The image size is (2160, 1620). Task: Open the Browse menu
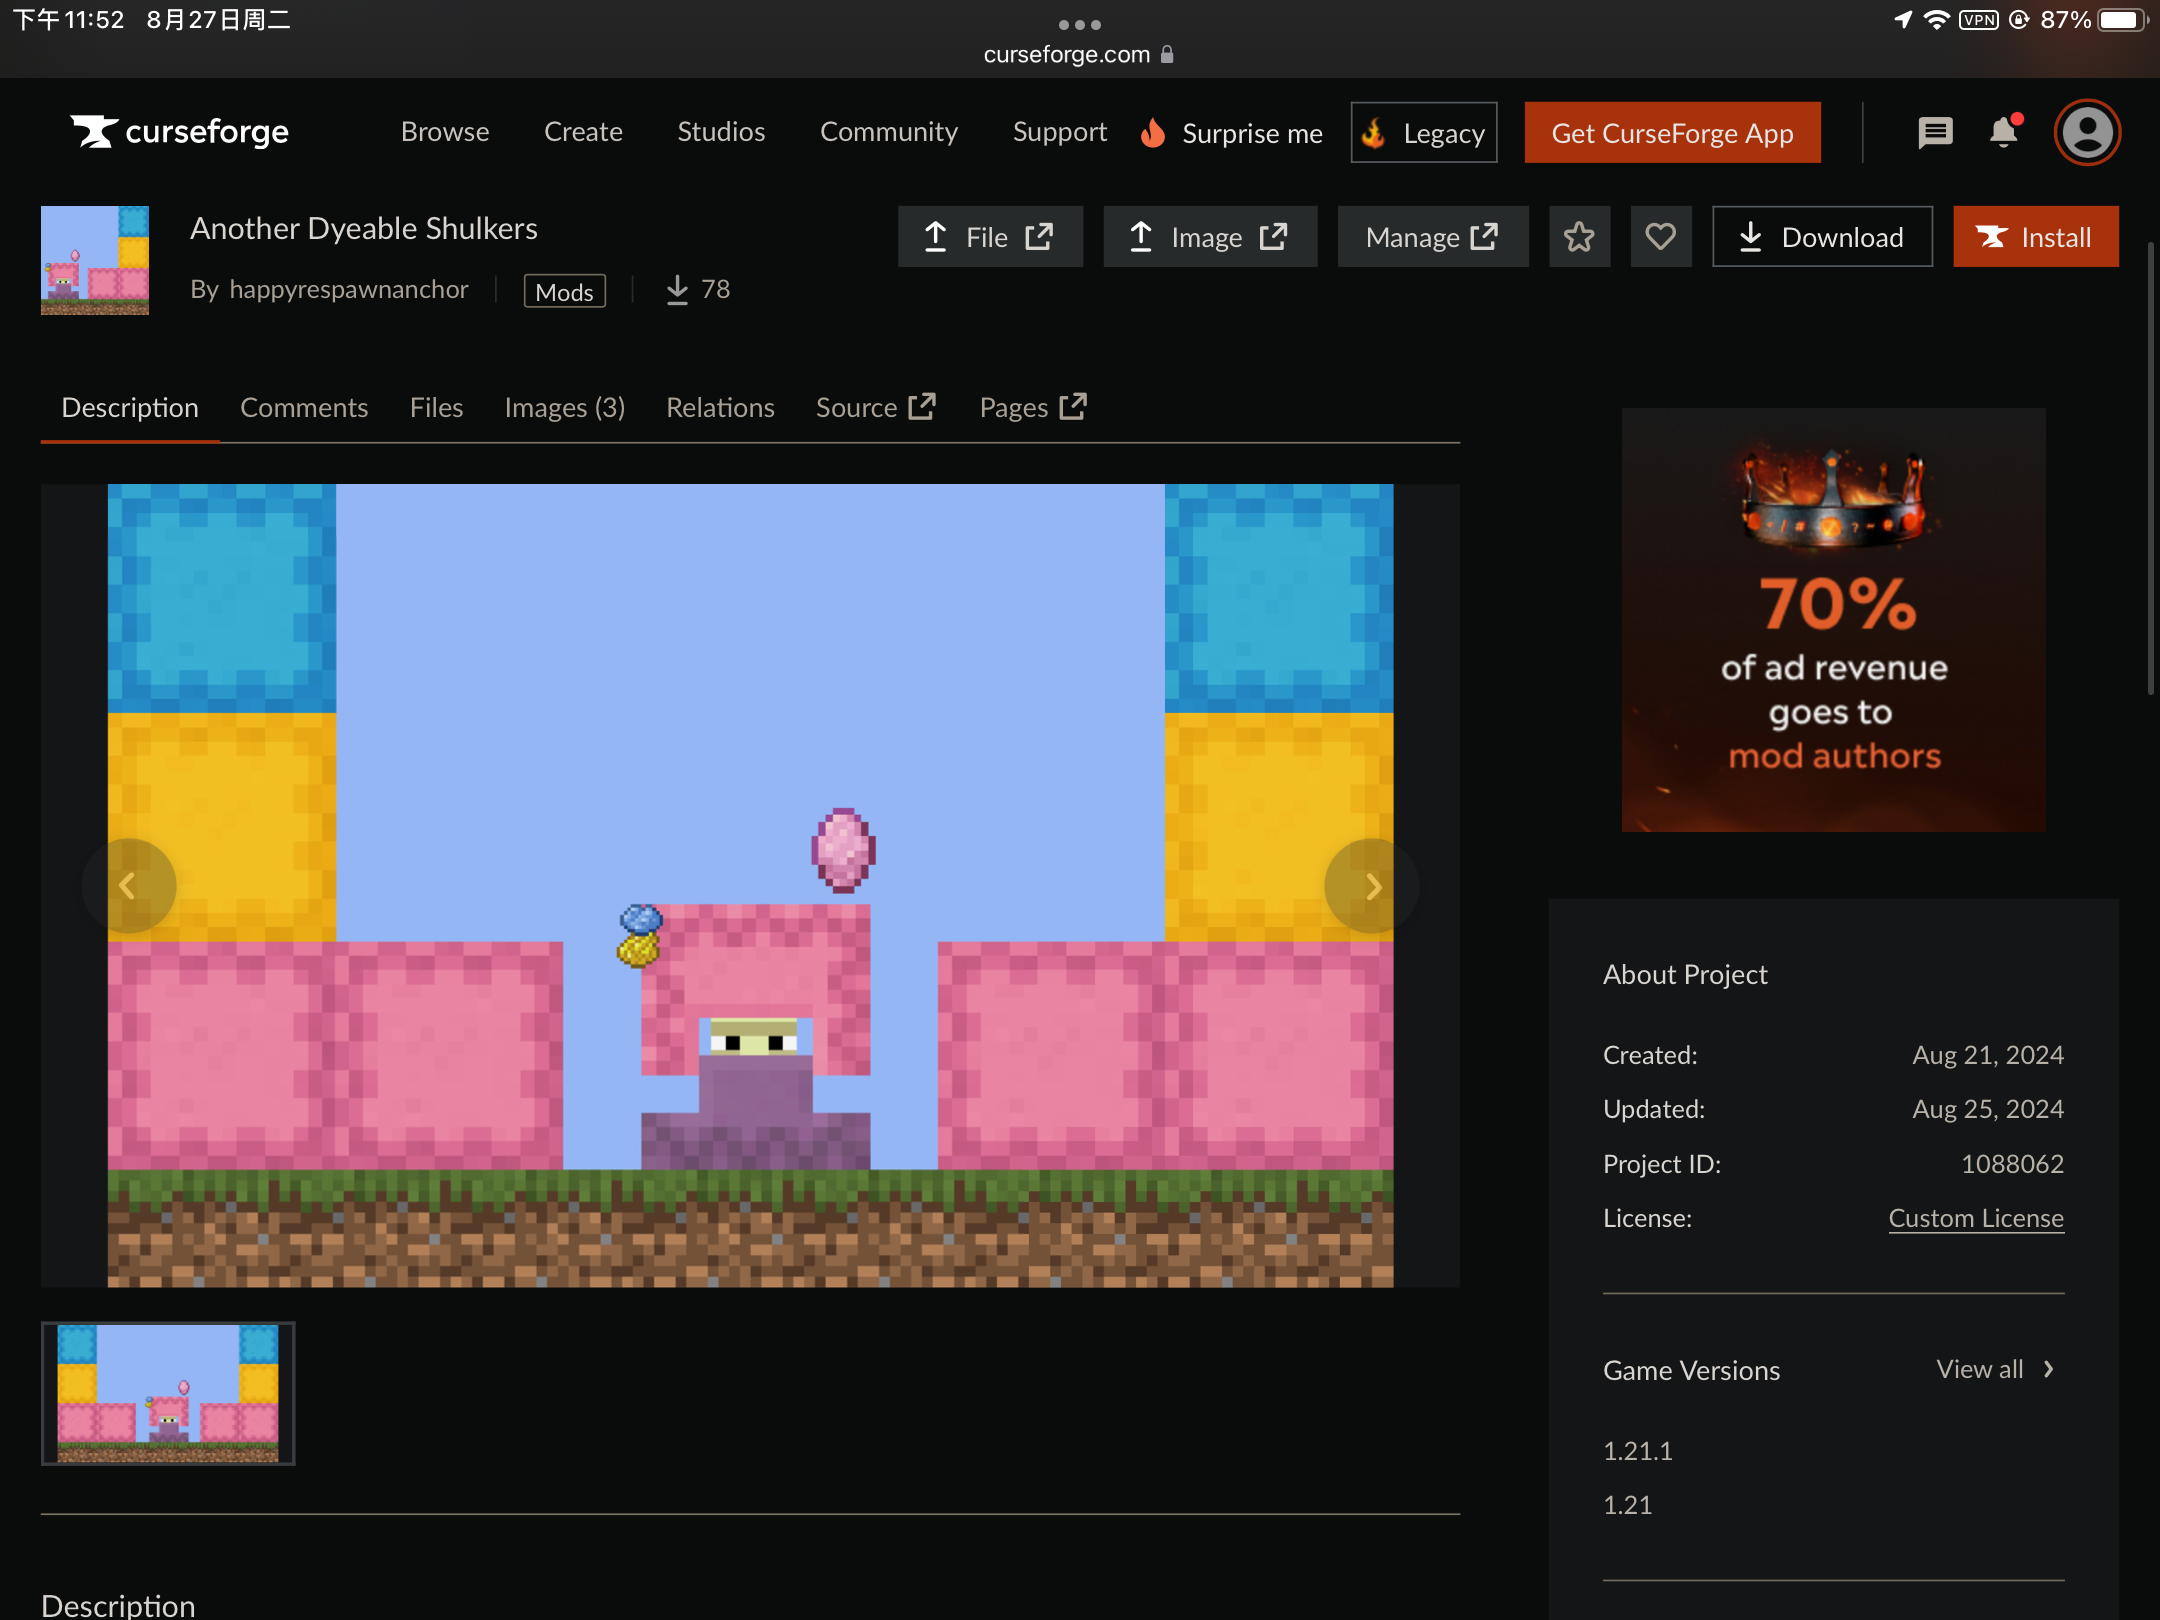[x=445, y=132]
